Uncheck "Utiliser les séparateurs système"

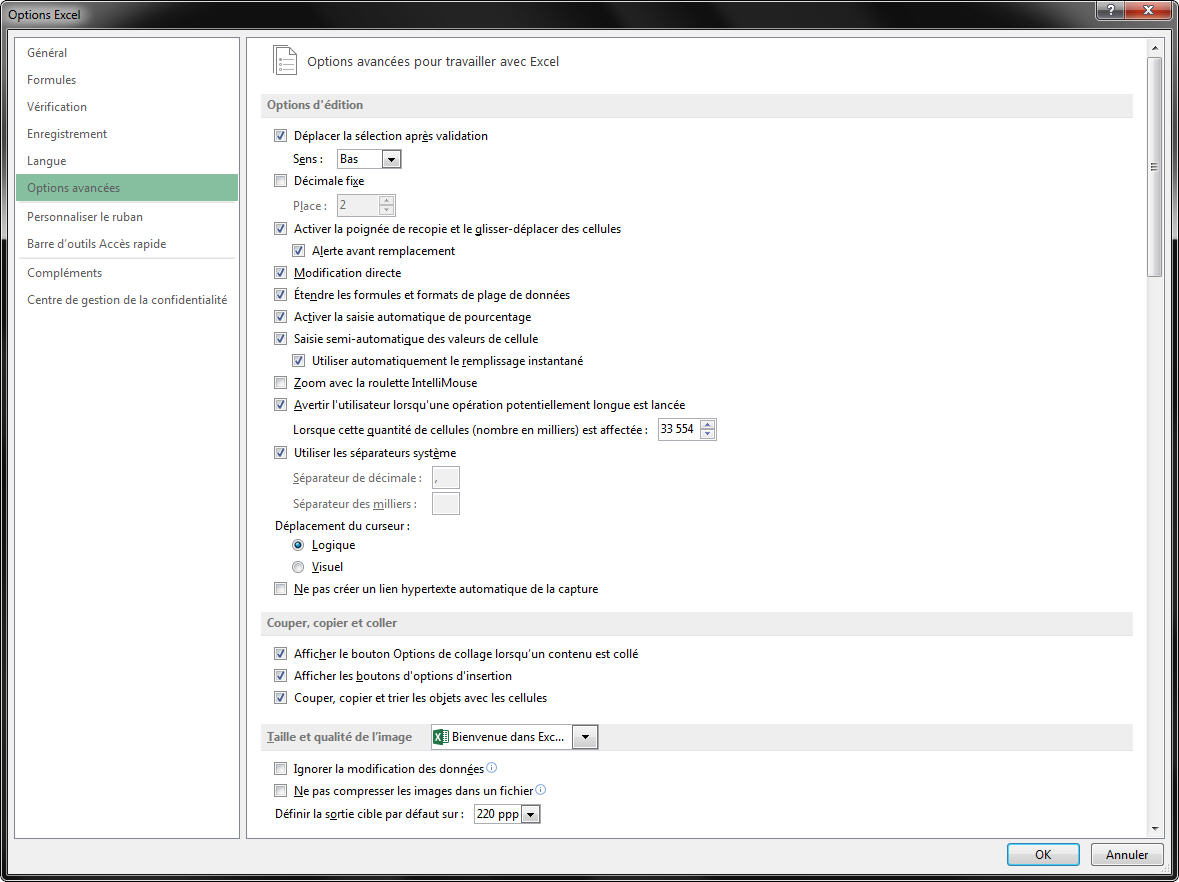point(280,453)
